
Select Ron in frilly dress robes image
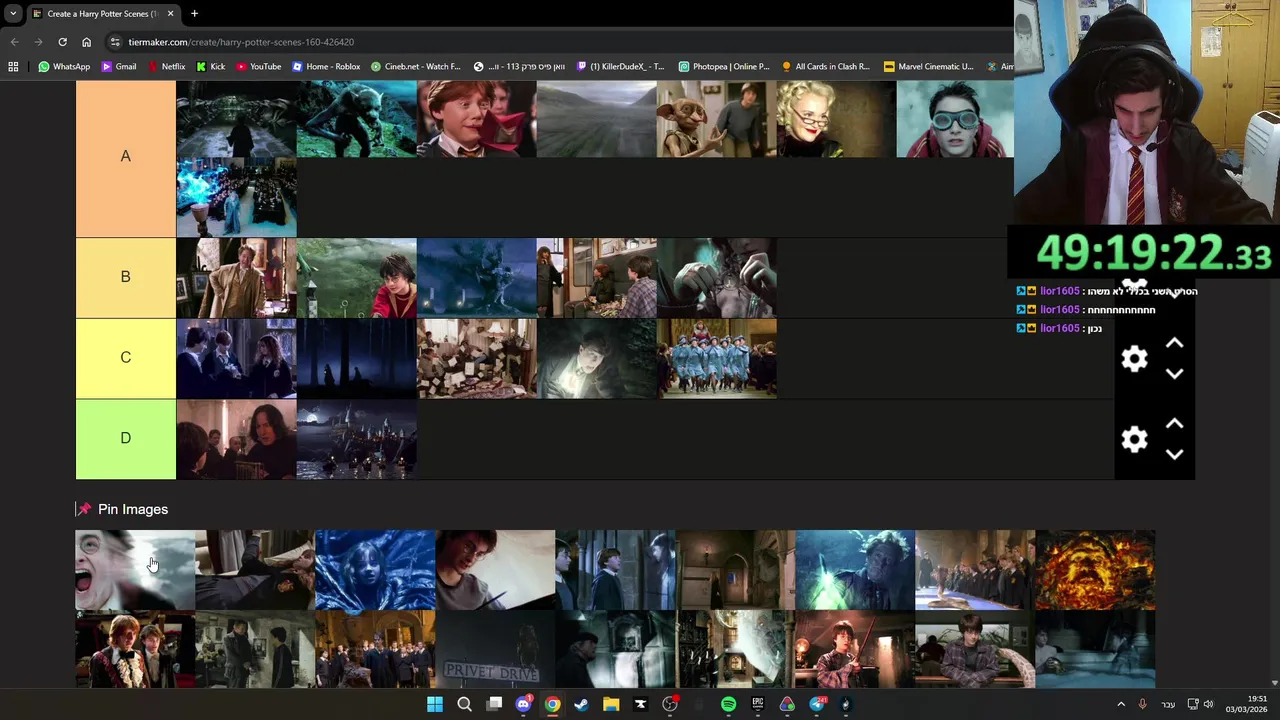pyautogui.click(x=135, y=649)
